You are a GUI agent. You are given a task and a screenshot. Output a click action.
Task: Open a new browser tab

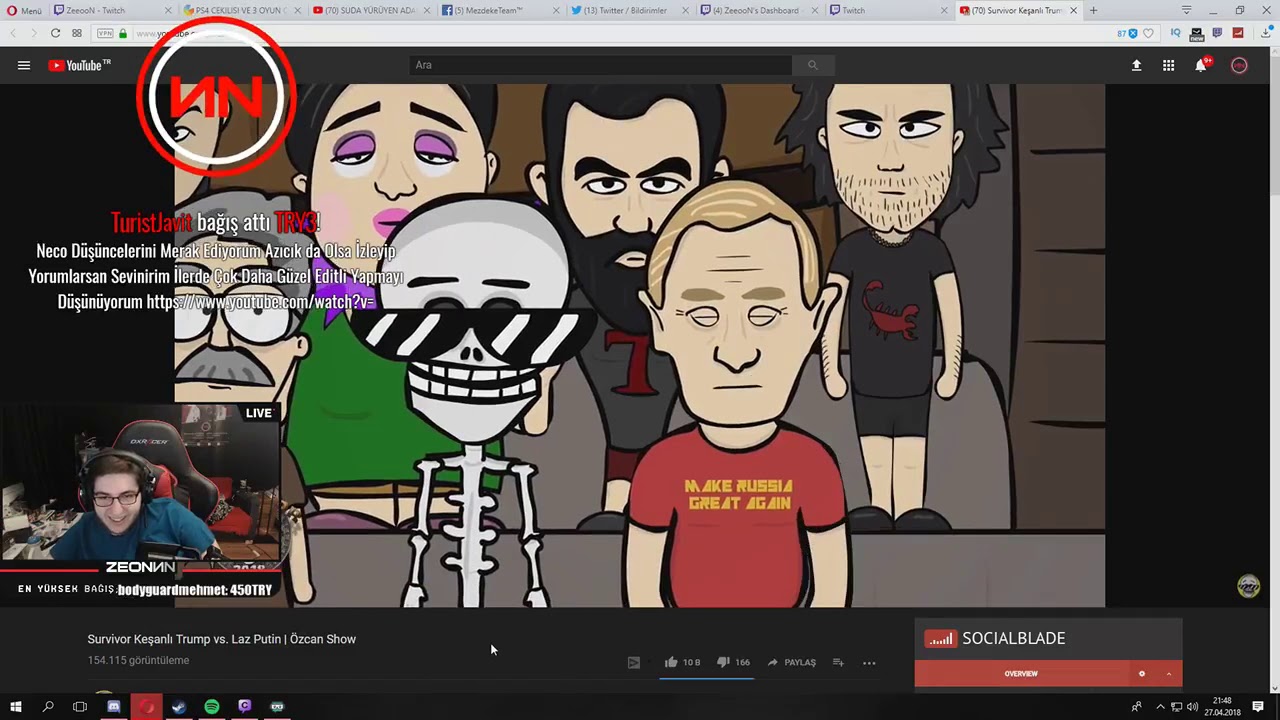[x=1093, y=11]
